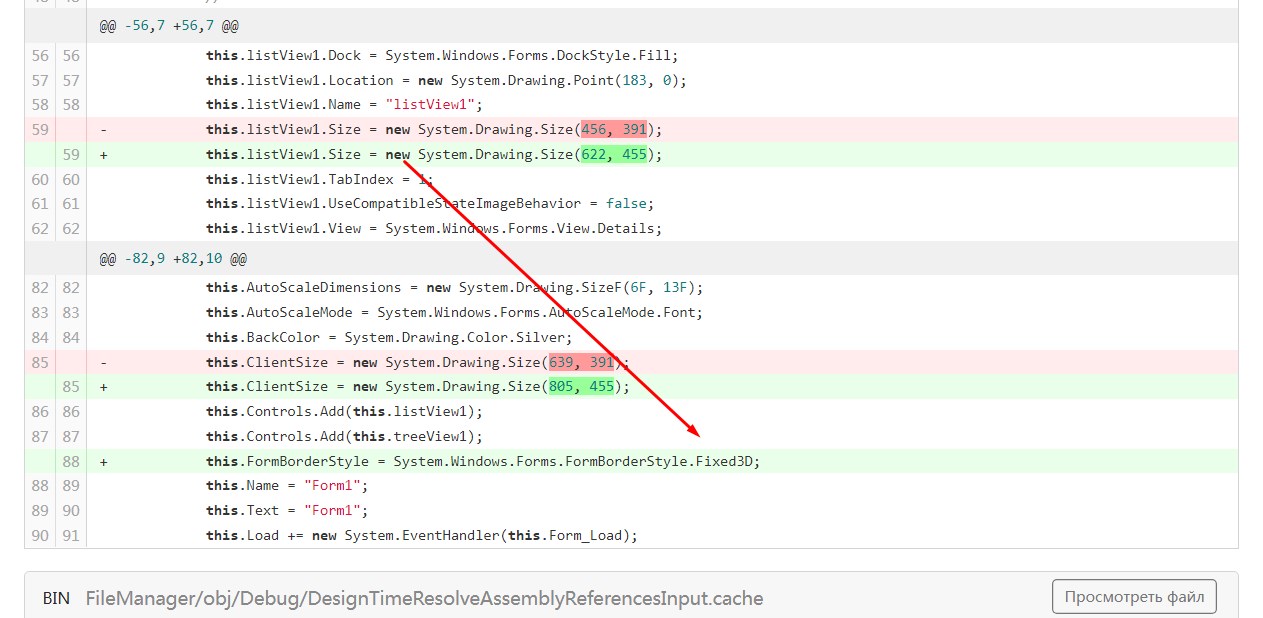
Task: Select the minus marker on deleted ClientSize line
Action: click(x=103, y=362)
